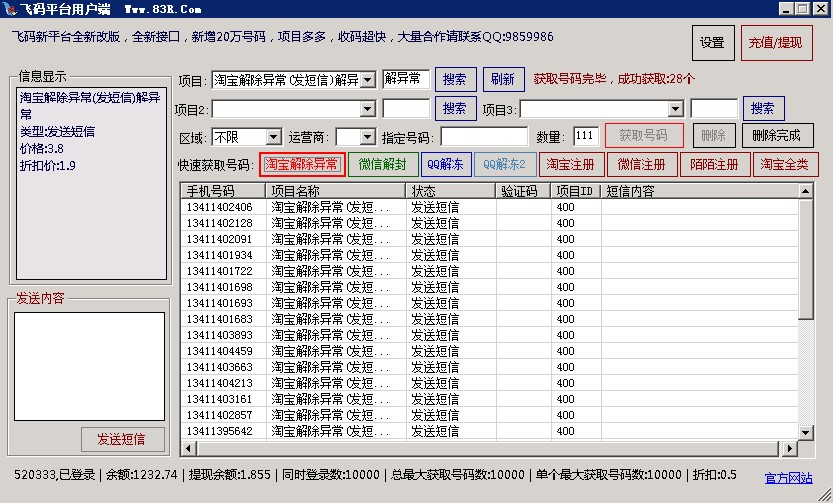This screenshot has height=503, width=833.
Task: Open the 运营商 carrier dropdown
Action: click(x=368, y=137)
